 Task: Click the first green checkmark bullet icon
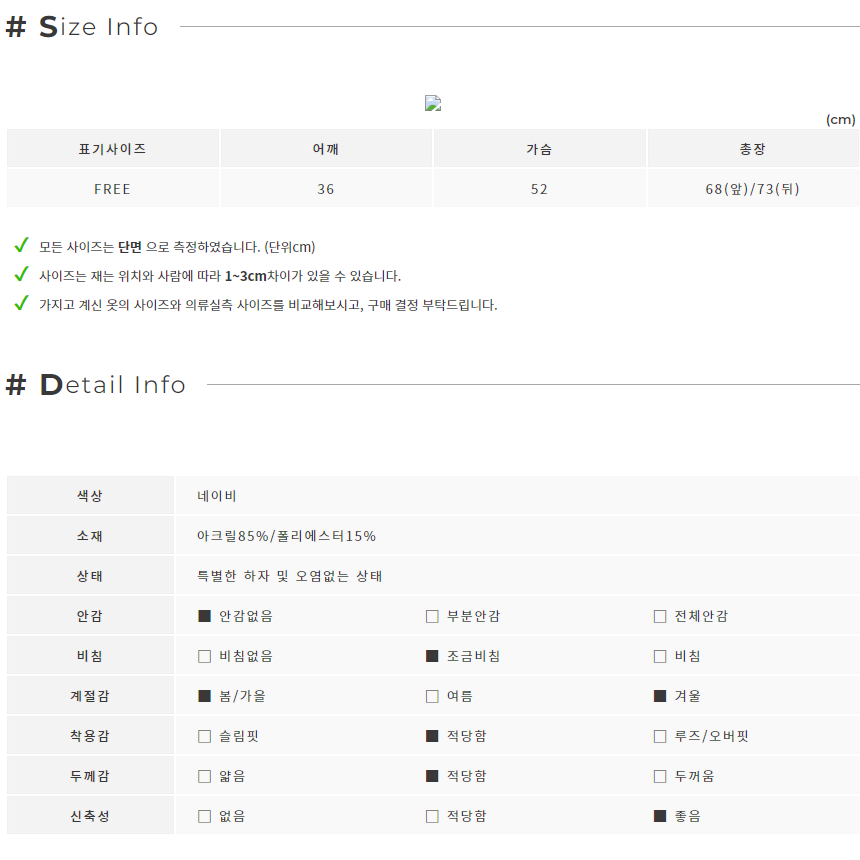point(21,245)
